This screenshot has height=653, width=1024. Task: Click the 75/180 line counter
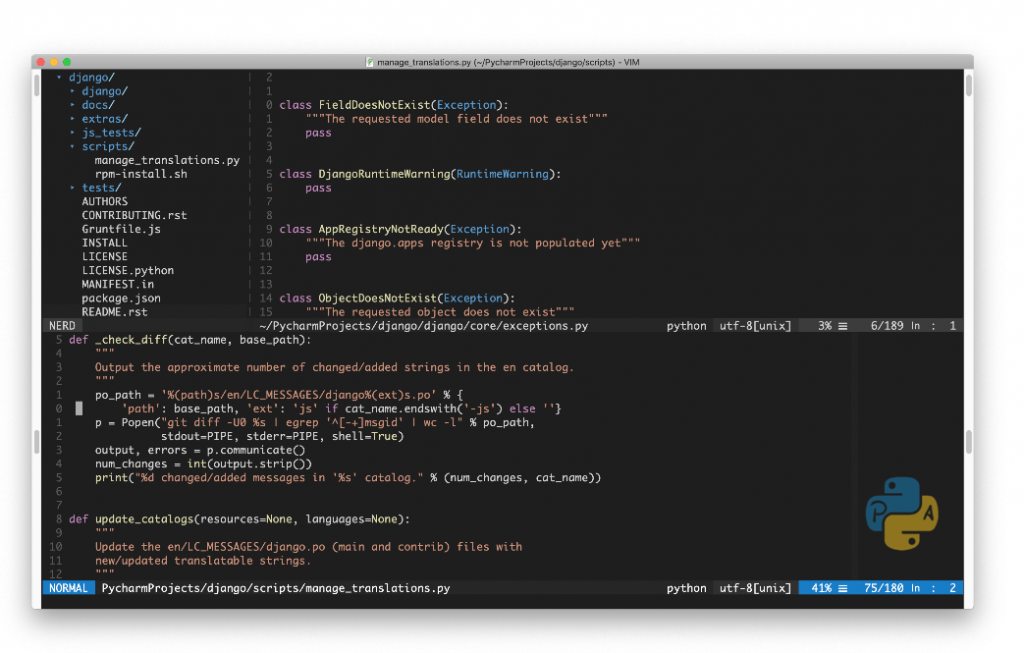tap(884, 588)
